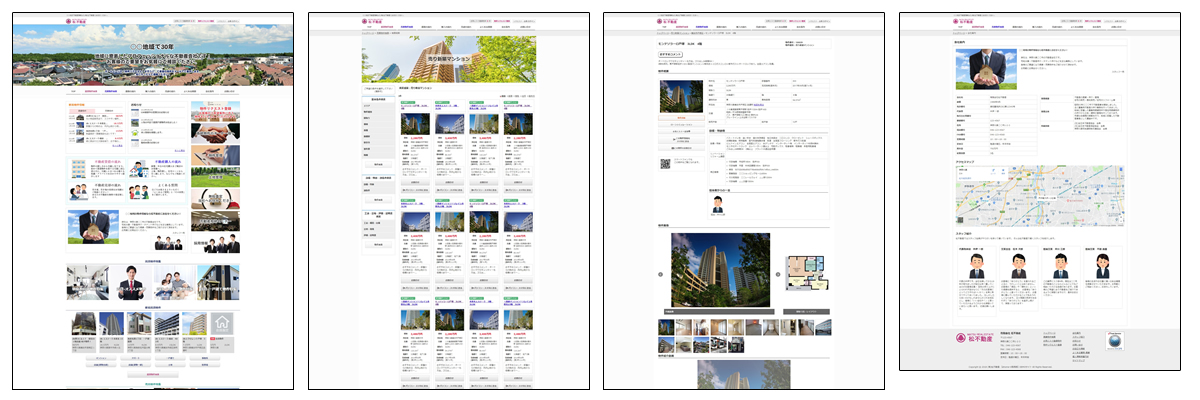Click the QR code on the property detail page
The image size is (1200, 400).
(x=664, y=164)
